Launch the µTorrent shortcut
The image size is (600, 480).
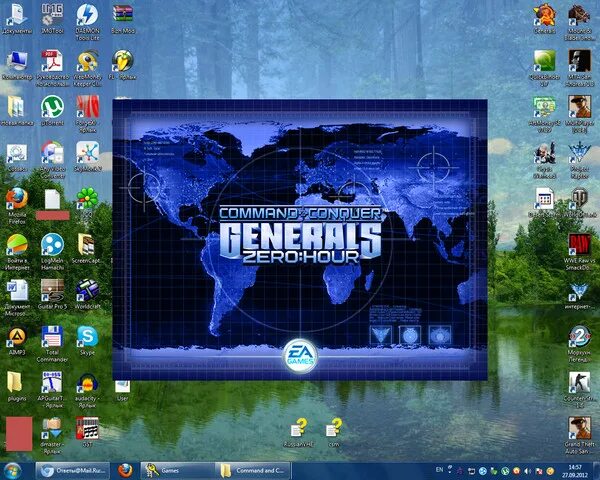pyautogui.click(x=52, y=108)
